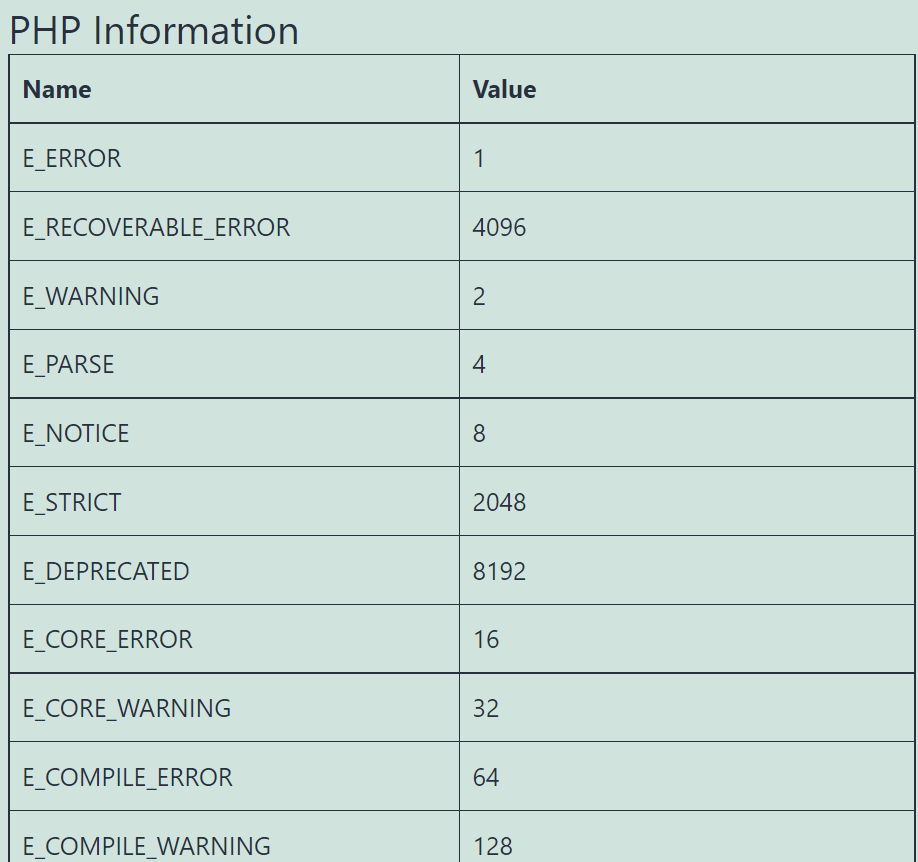Image resolution: width=918 pixels, height=862 pixels.
Task: Select the E_DEPRECATED name cell
Action: click(x=106, y=572)
